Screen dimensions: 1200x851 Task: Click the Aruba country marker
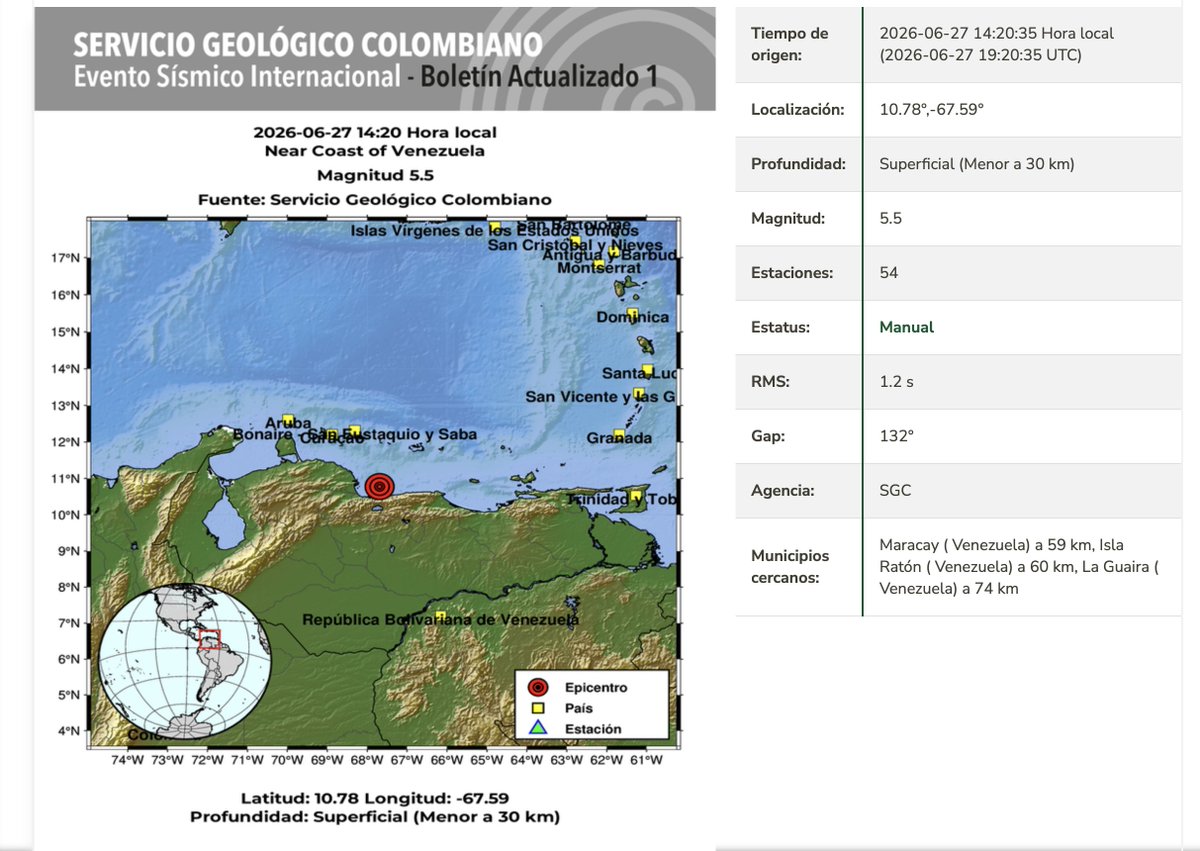click(288, 420)
